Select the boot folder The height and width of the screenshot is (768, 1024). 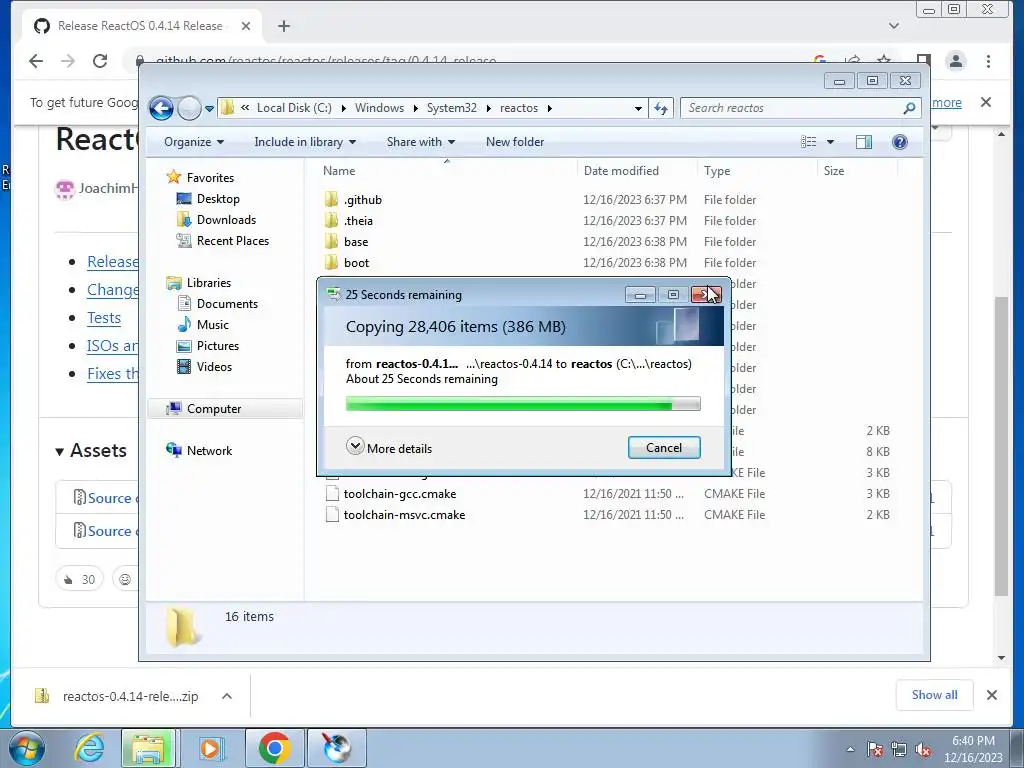coord(357,263)
